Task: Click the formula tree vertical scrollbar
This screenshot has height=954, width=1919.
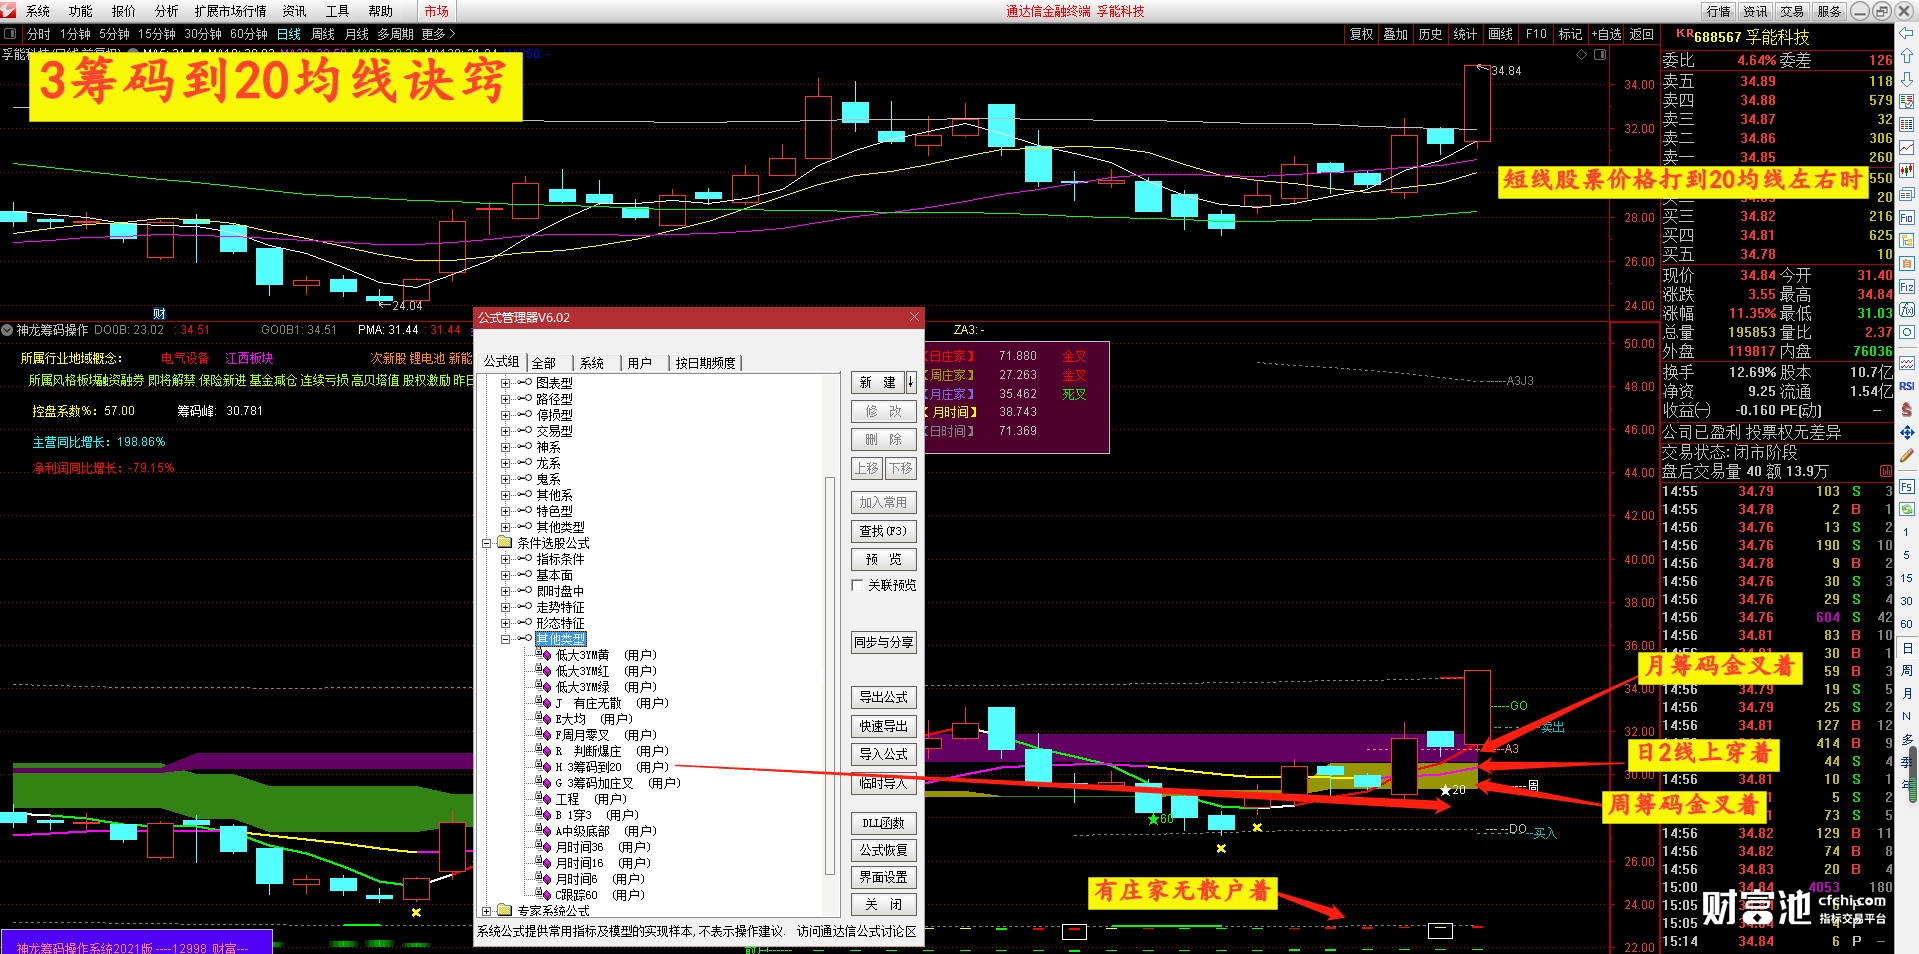Action: (x=829, y=676)
